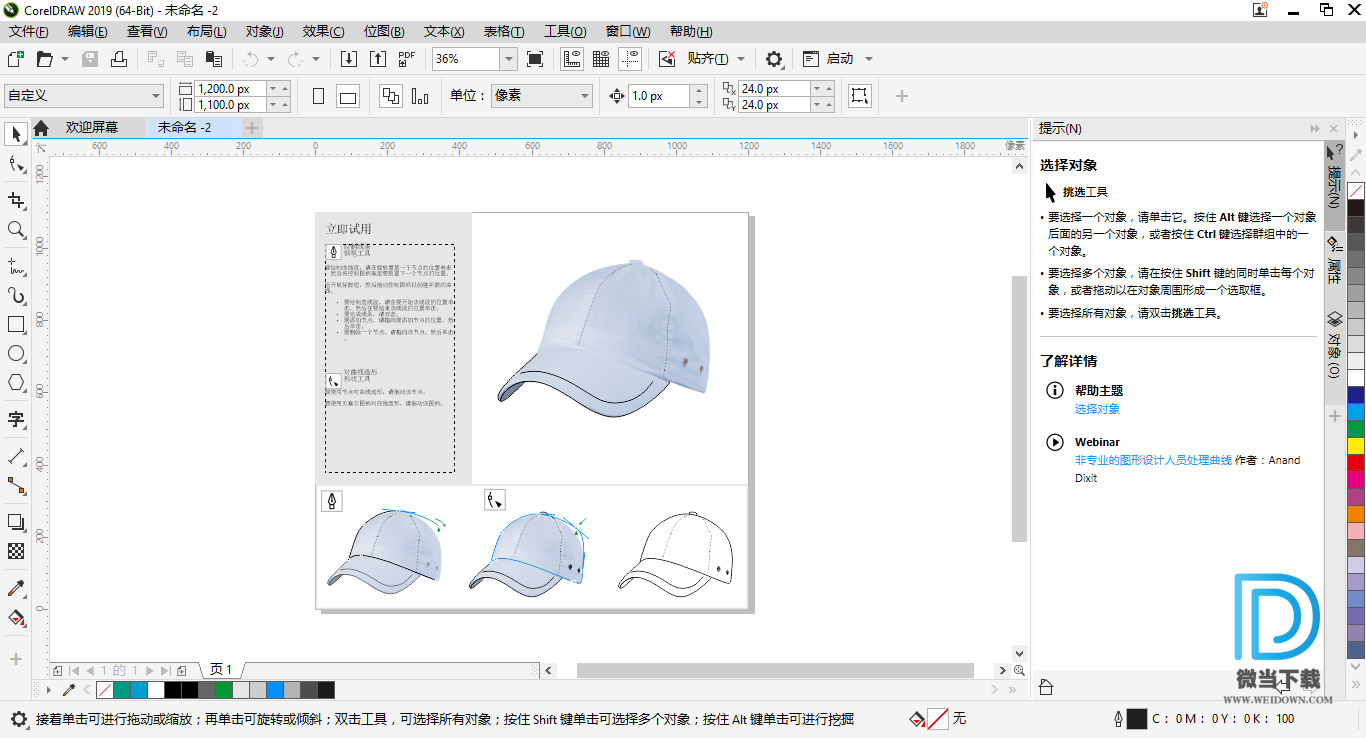Viewport: 1366px width, 738px height.
Task: Click the Full-screen preview icon
Action: [535, 59]
